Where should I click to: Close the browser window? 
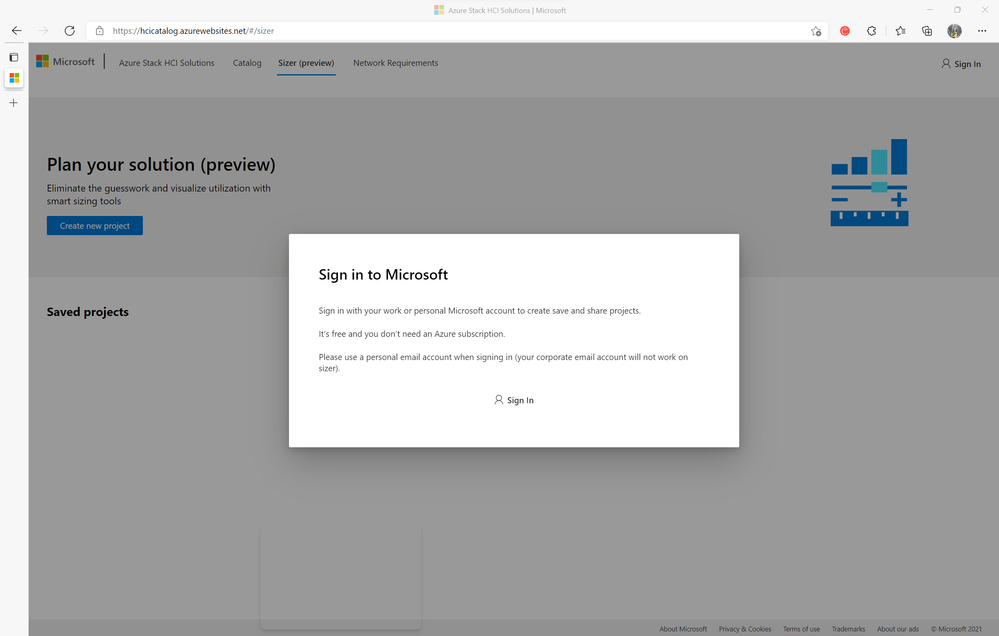click(984, 10)
